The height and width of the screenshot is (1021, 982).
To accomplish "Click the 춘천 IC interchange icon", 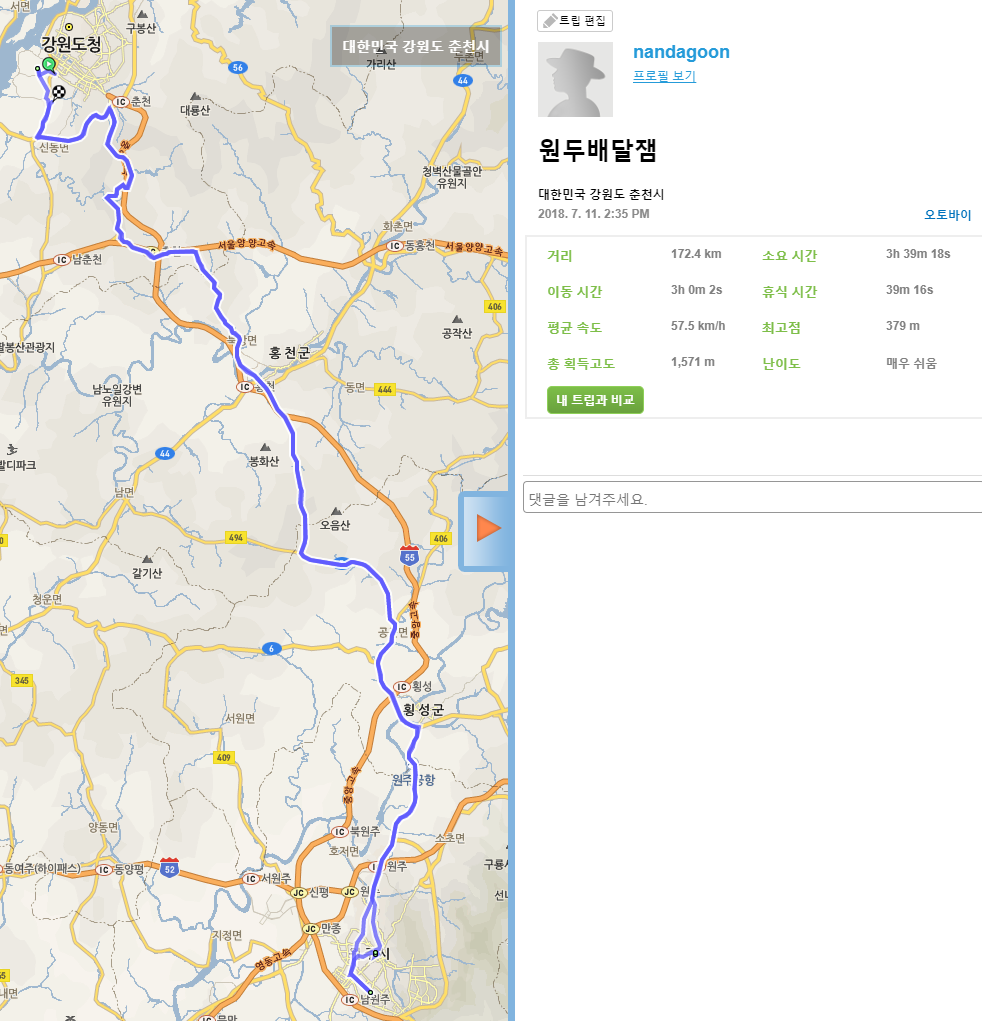I will tap(120, 102).
